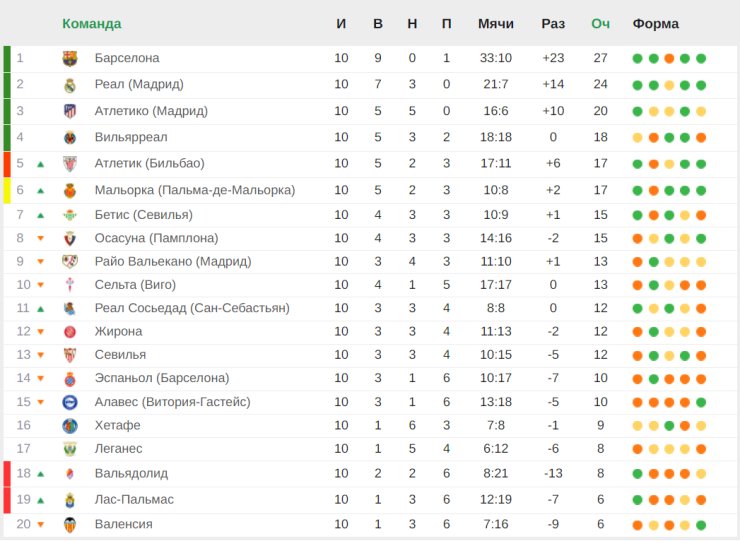The height and width of the screenshot is (541, 740).
Task: Click the Las Palmas crest icon
Action: coord(69,499)
